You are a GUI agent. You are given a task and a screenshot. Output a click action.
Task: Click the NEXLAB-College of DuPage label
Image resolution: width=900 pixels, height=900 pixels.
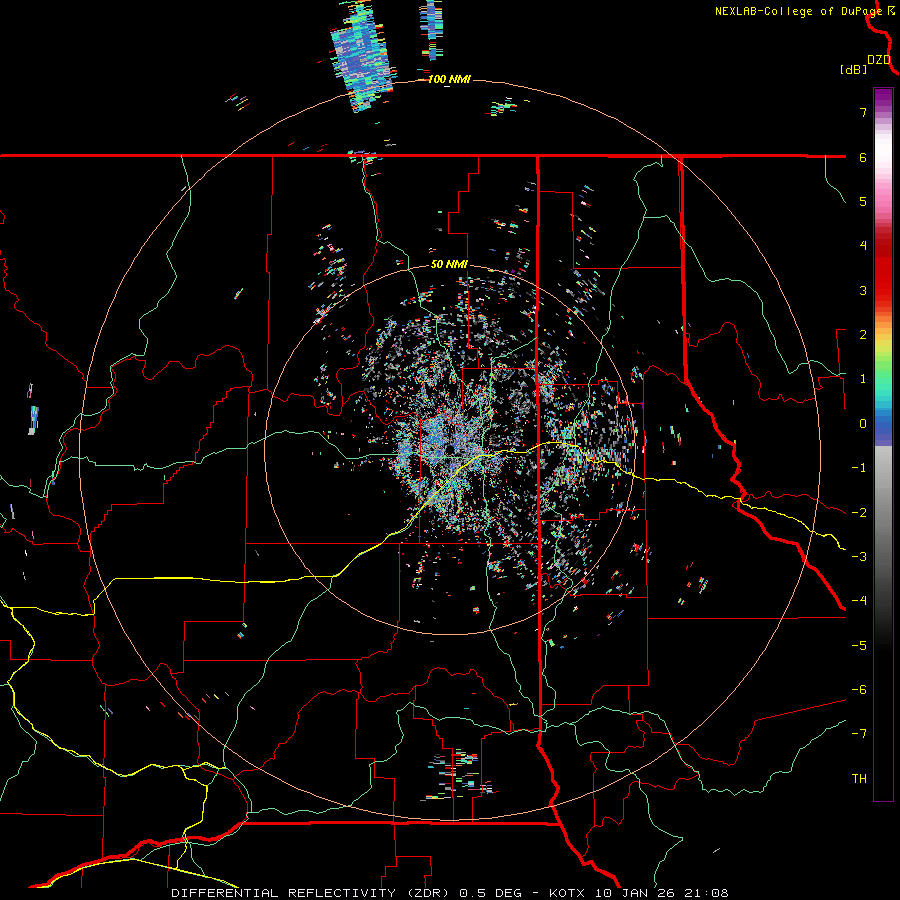click(798, 11)
